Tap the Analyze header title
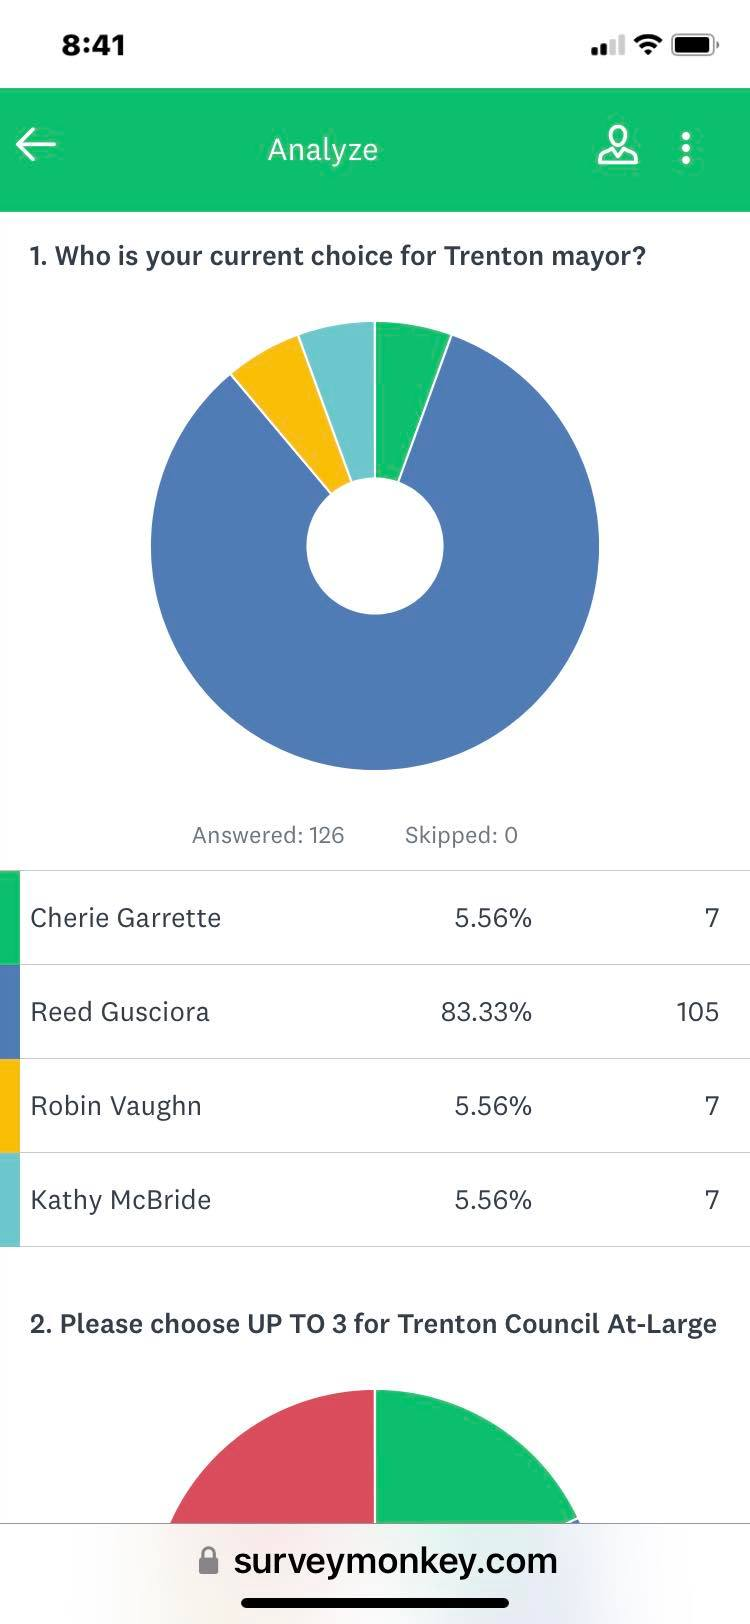Image resolution: width=750 pixels, height=1624 pixels. 323,150
